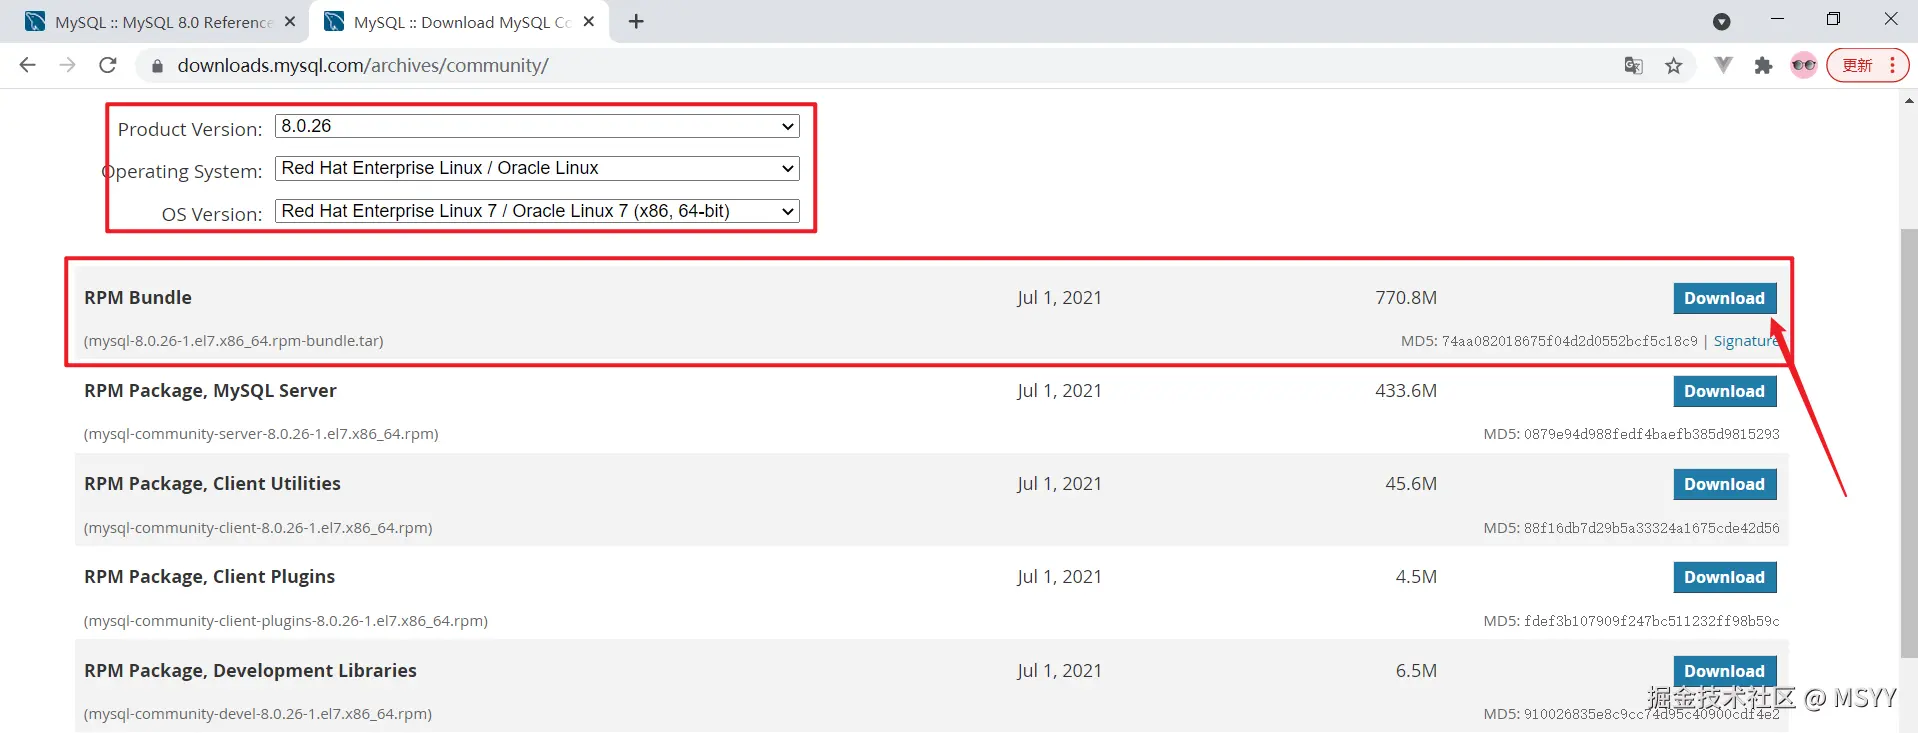Select 'RPM Package, Development Libraries' title
This screenshot has height=733, width=1918.
pyautogui.click(x=250, y=671)
